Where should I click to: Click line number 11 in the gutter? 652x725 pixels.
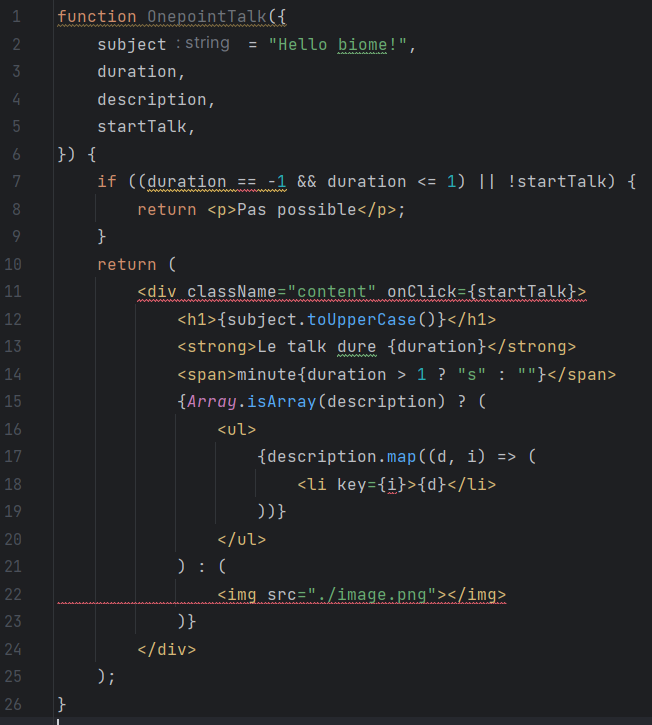[12, 292]
